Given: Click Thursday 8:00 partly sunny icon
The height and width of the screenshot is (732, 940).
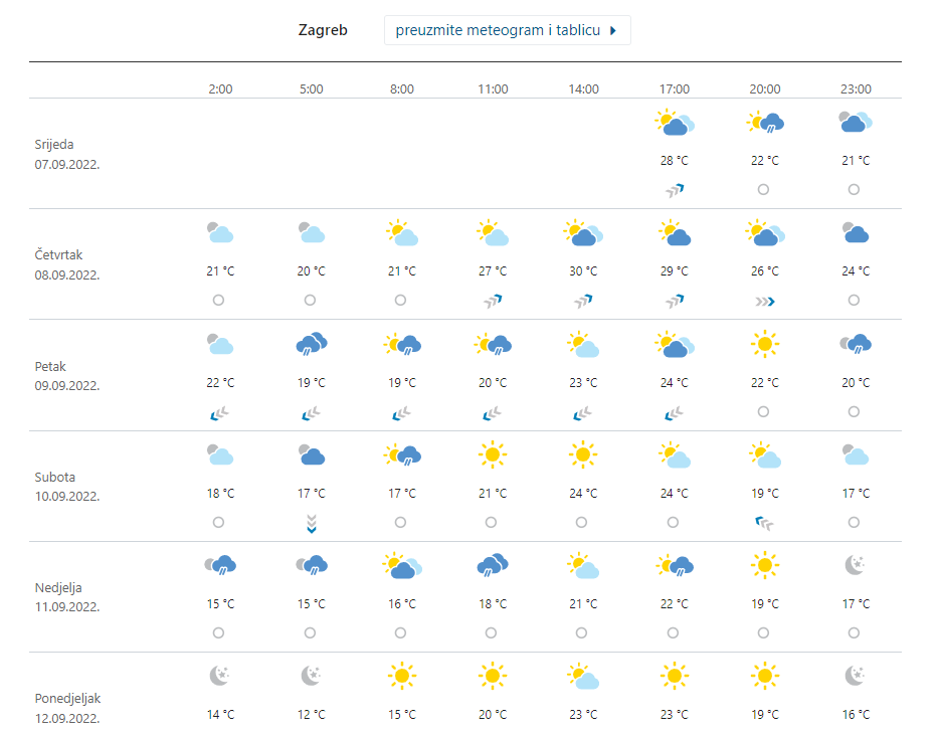Looking at the screenshot, I should [402, 235].
